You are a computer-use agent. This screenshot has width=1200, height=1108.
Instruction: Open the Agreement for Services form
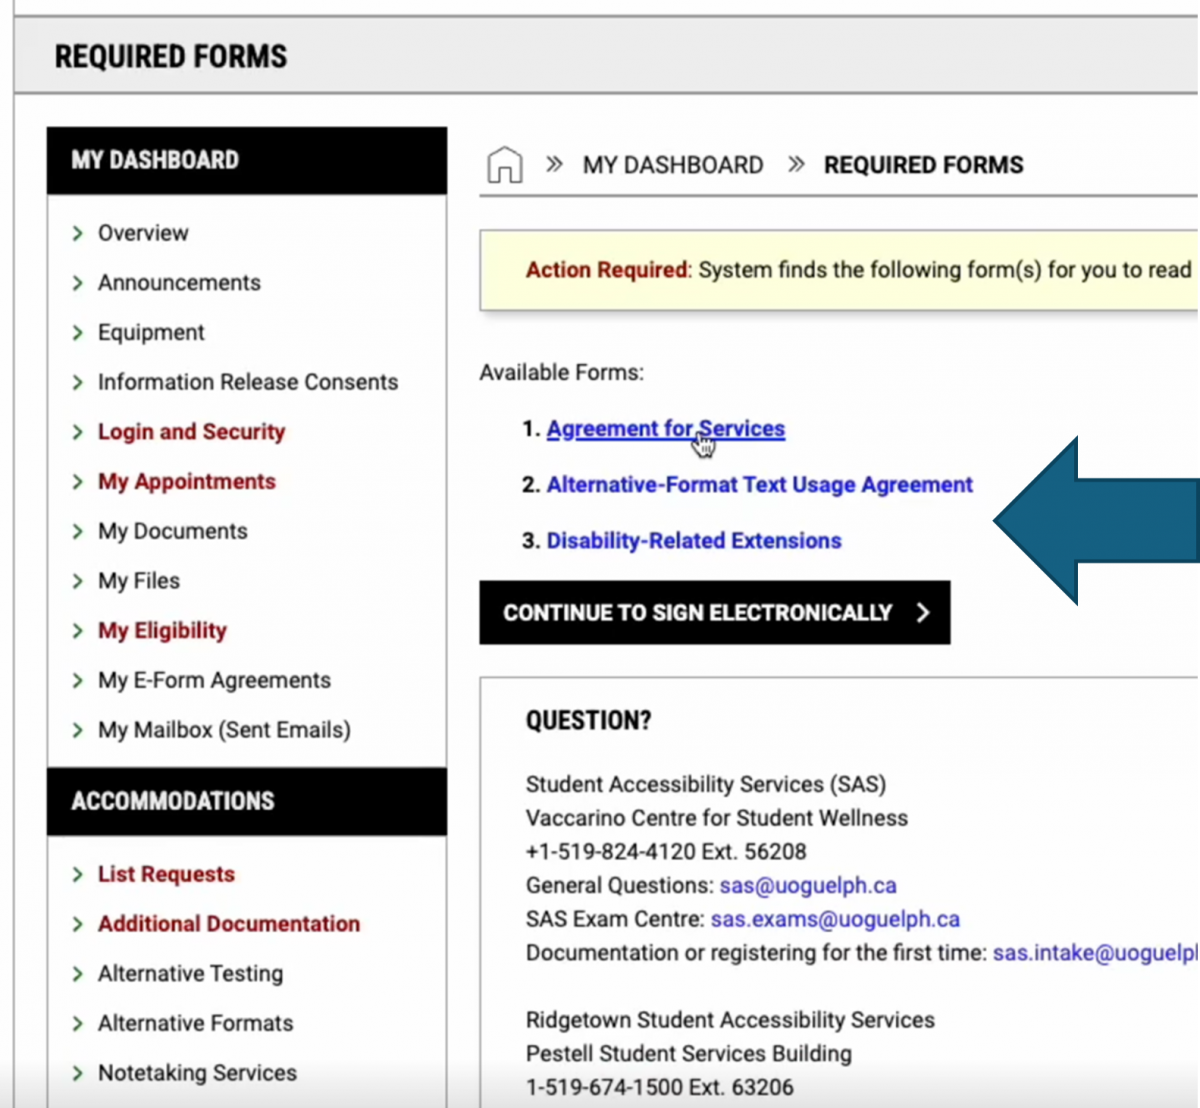(x=665, y=428)
